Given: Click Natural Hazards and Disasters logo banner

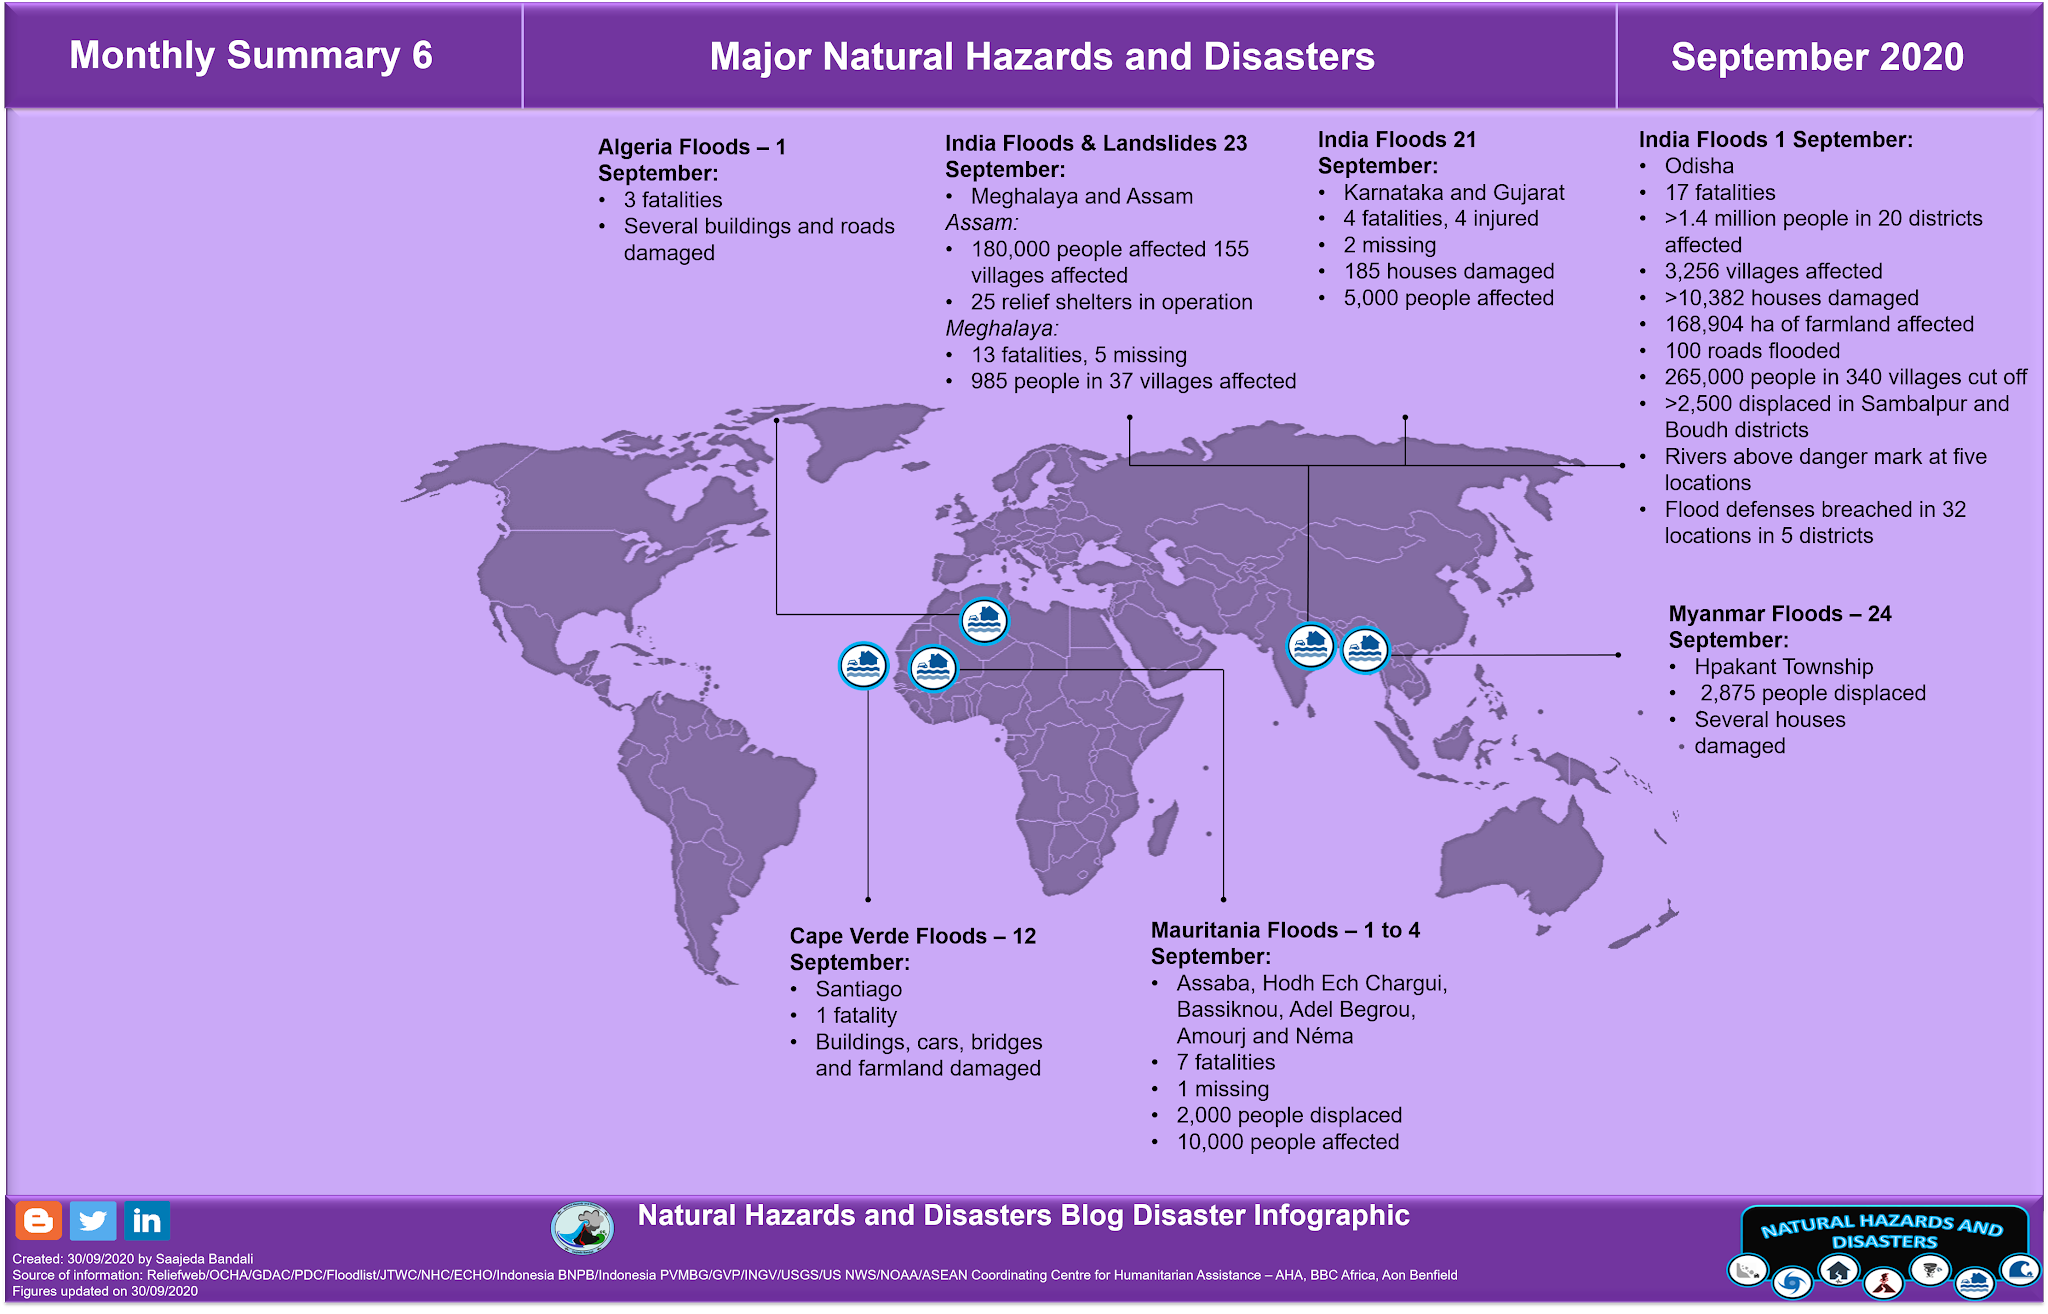Looking at the screenshot, I should point(1882,1231).
